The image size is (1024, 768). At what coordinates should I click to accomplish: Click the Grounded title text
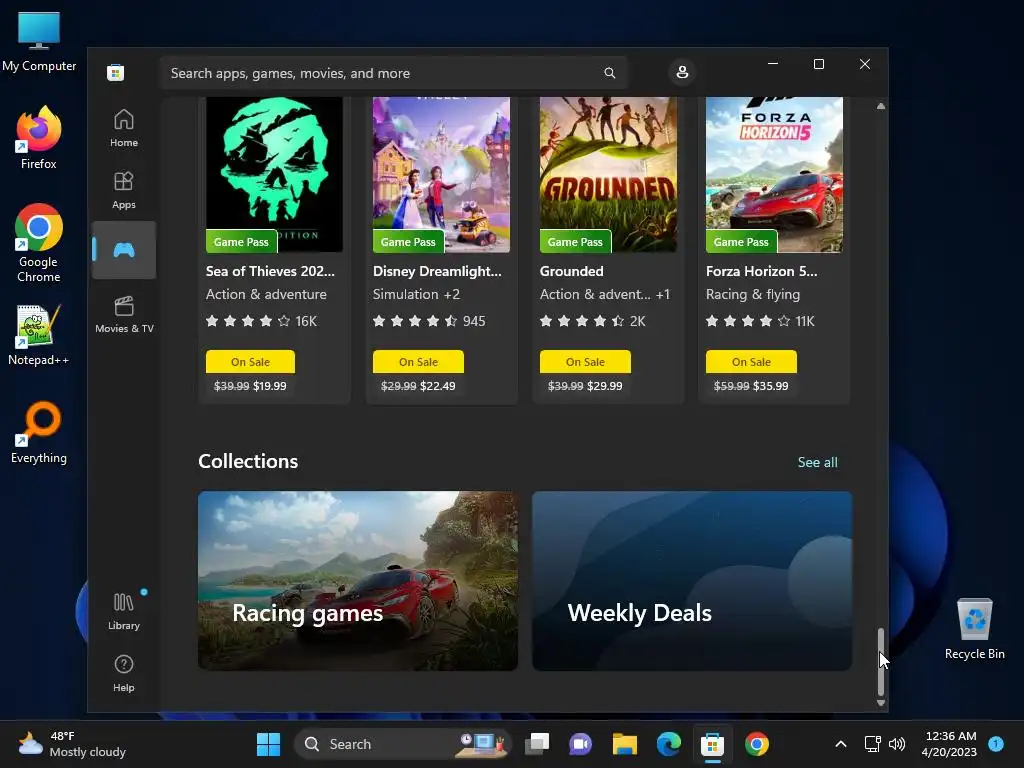click(x=571, y=271)
